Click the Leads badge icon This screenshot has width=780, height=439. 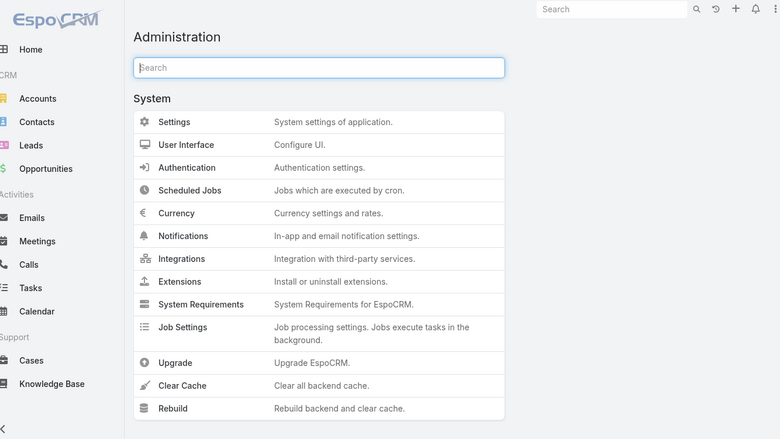coord(4,145)
